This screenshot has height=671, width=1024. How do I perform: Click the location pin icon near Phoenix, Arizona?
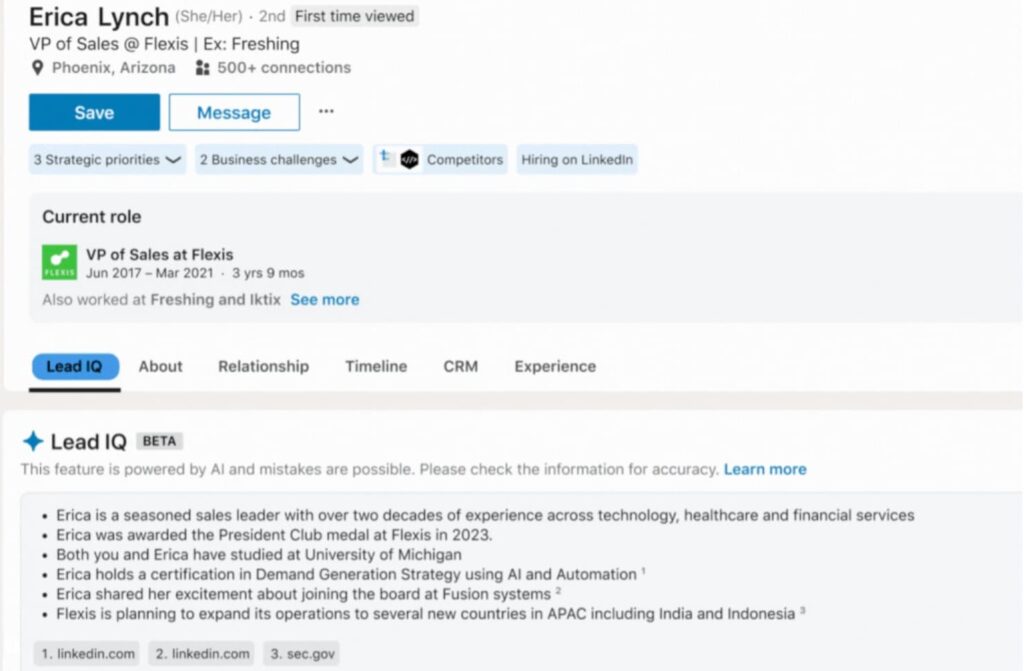[38, 68]
